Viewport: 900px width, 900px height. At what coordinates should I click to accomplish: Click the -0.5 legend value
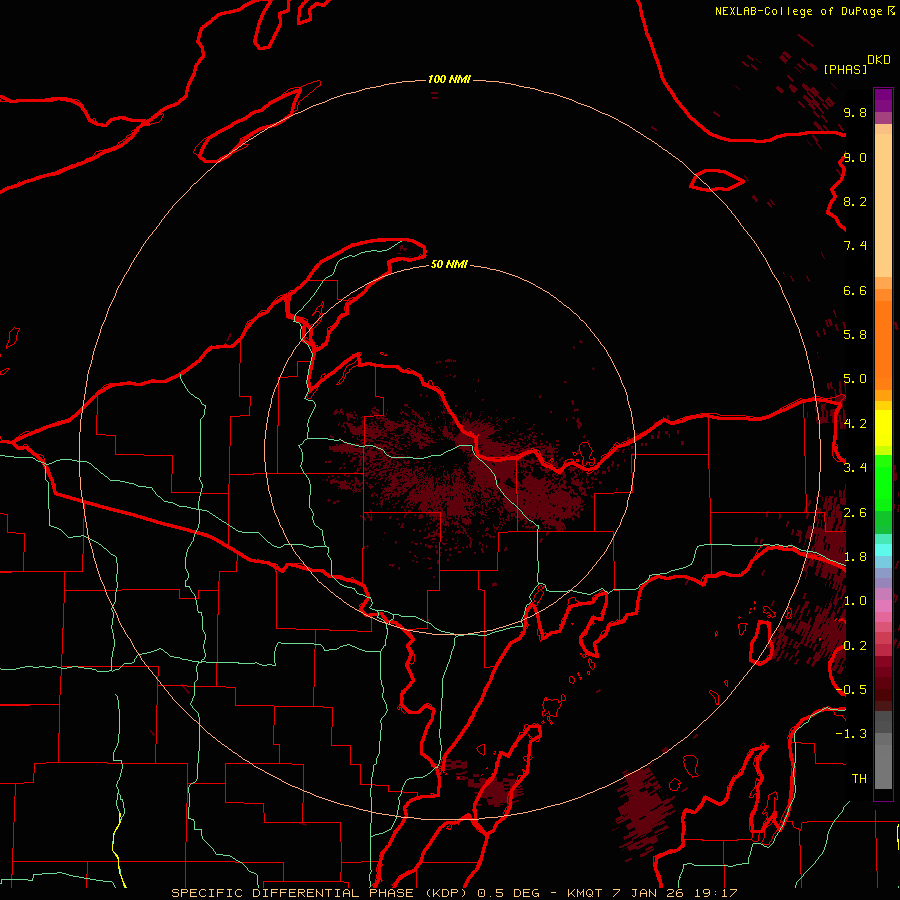coord(851,690)
